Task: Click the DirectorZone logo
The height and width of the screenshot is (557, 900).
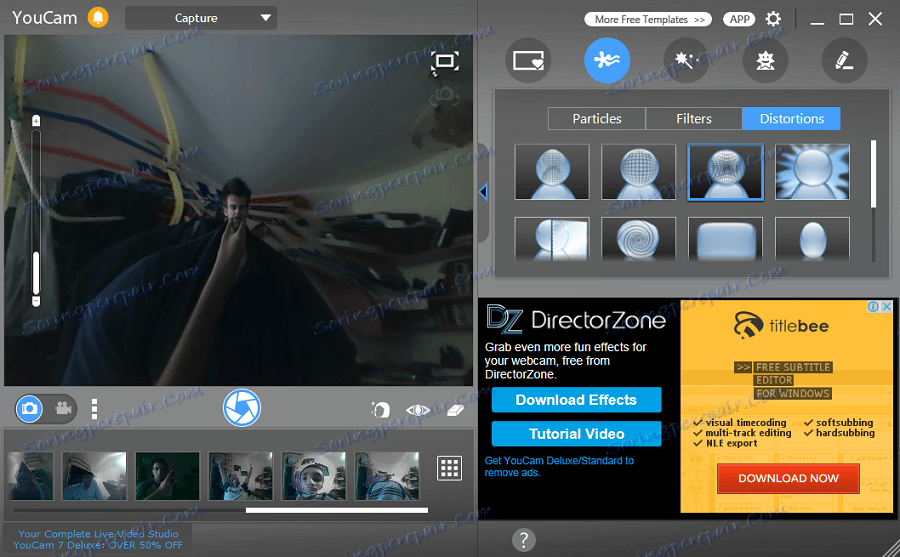Action: click(x=576, y=319)
